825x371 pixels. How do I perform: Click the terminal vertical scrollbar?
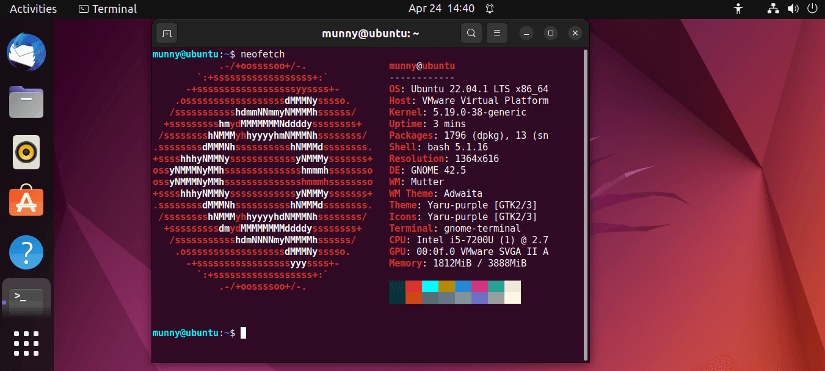585,204
